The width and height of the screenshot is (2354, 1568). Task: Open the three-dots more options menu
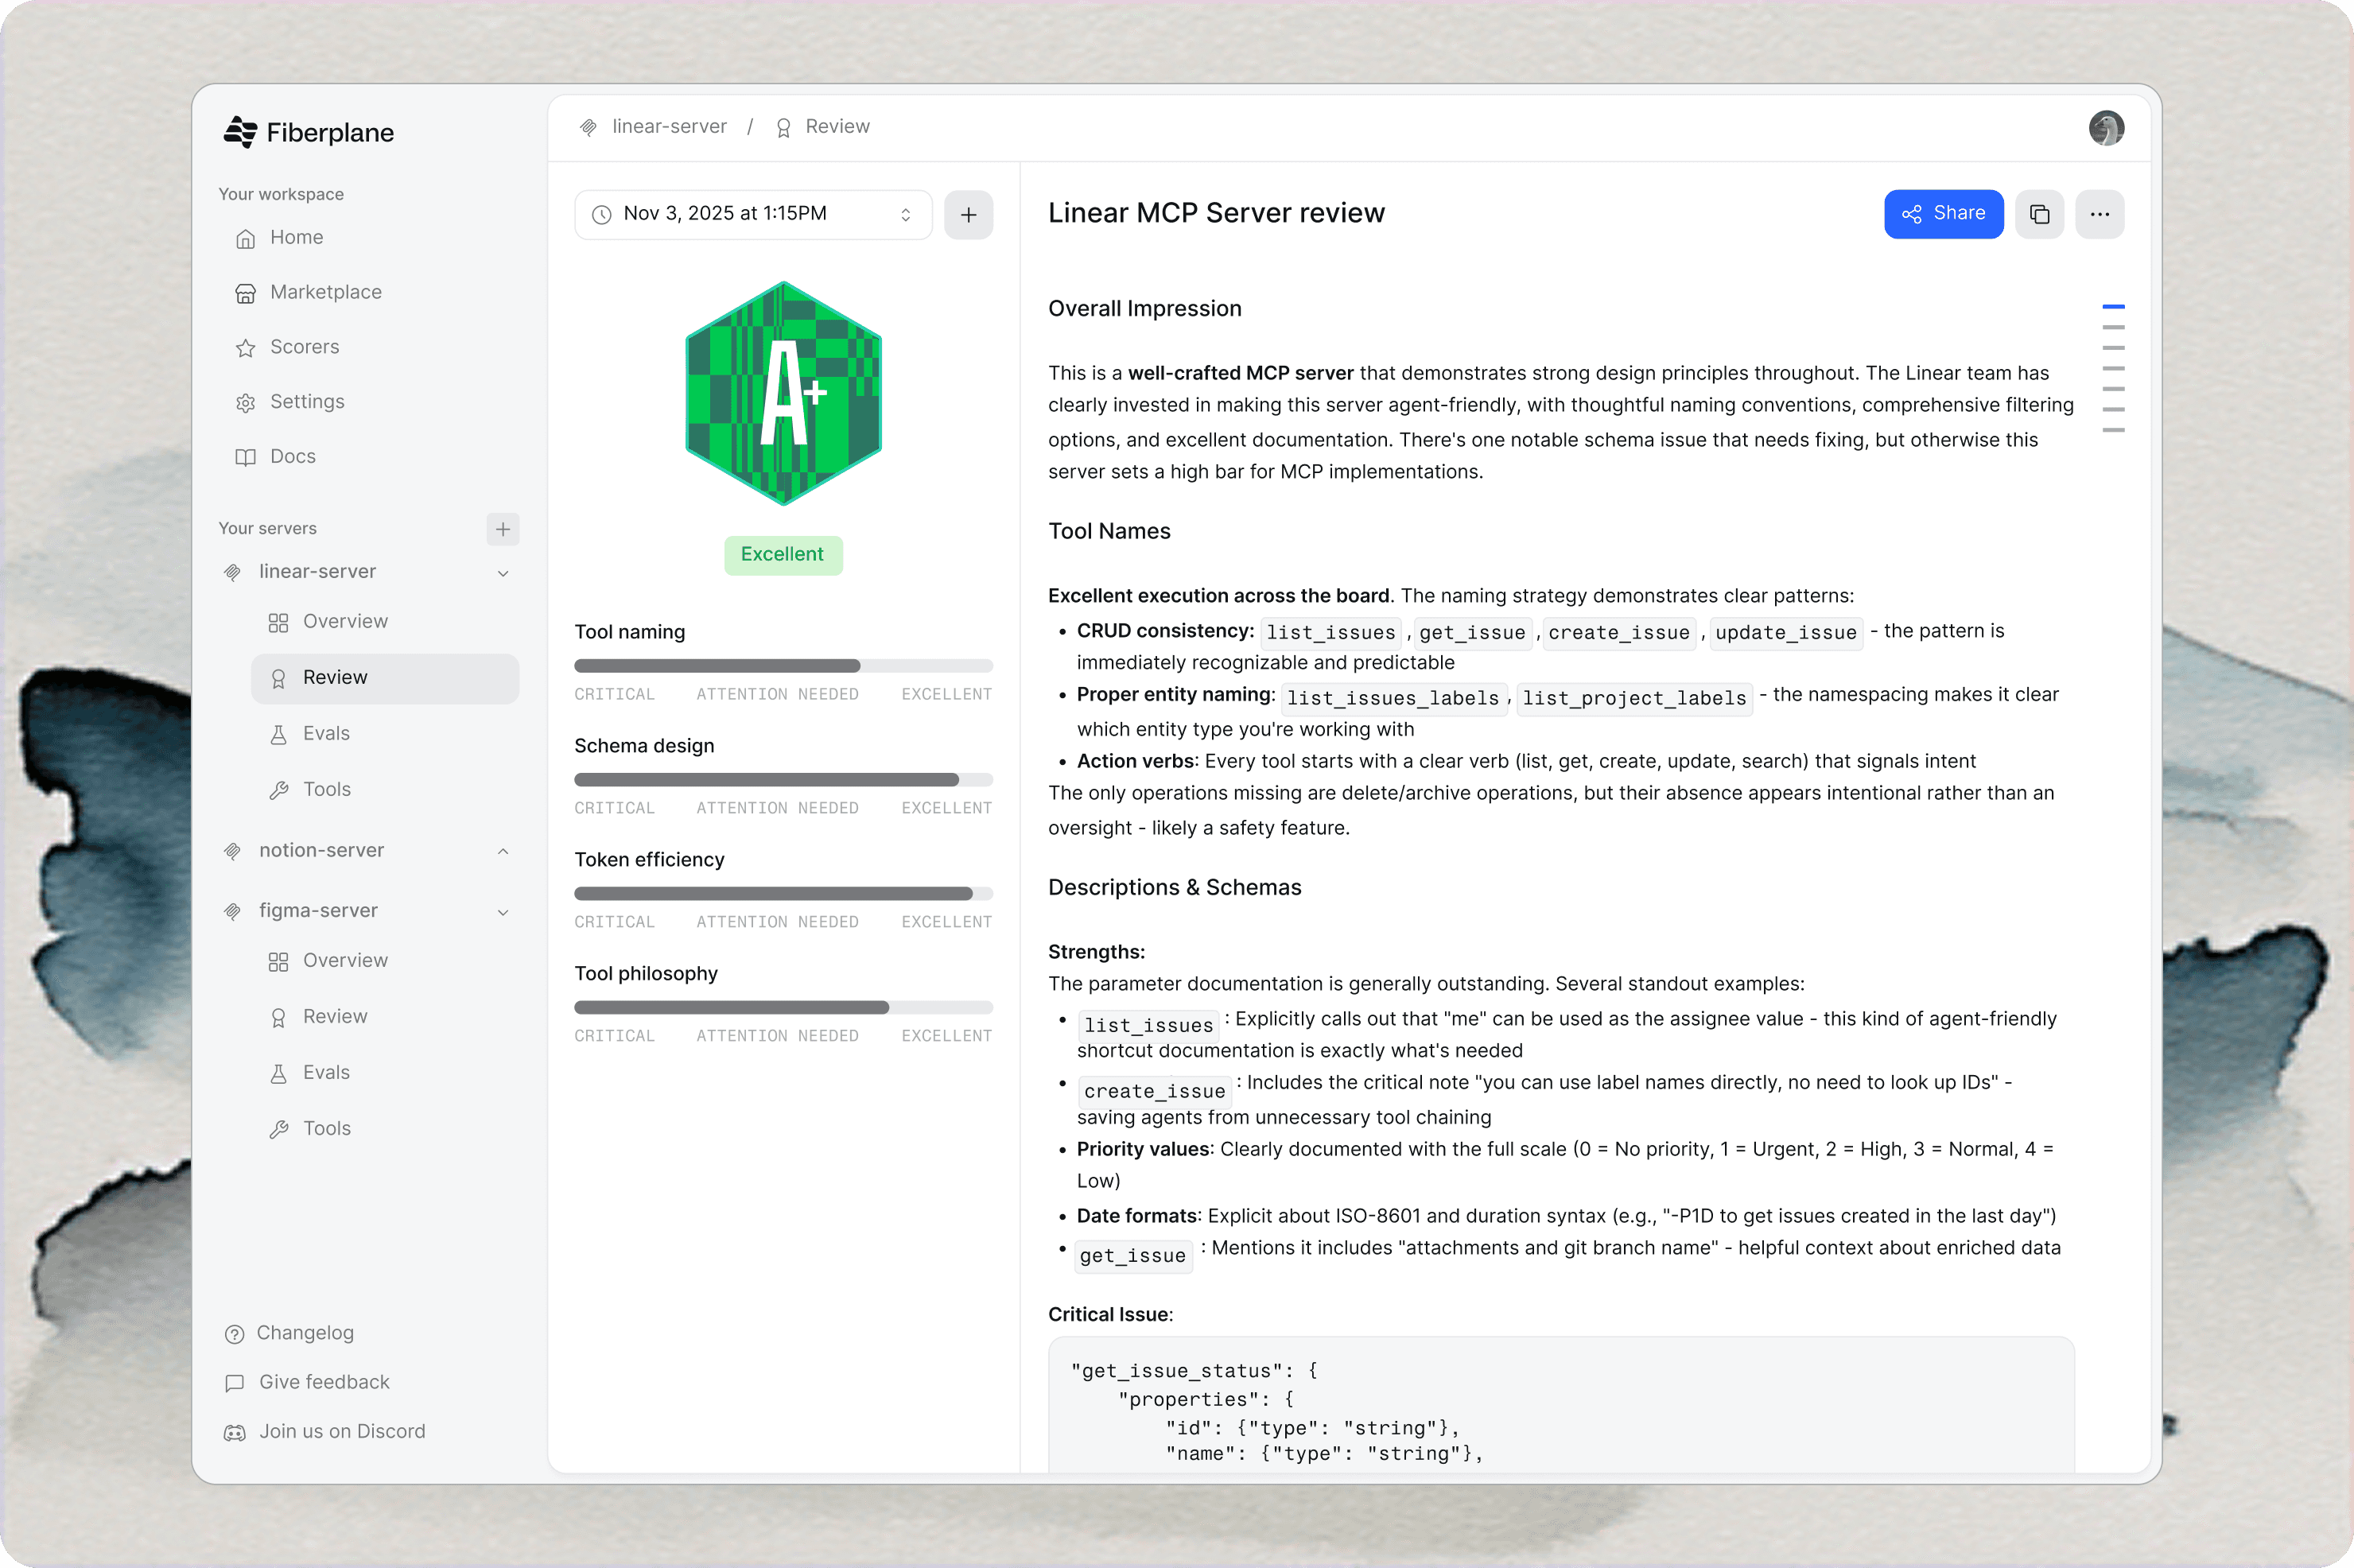[x=2099, y=214]
